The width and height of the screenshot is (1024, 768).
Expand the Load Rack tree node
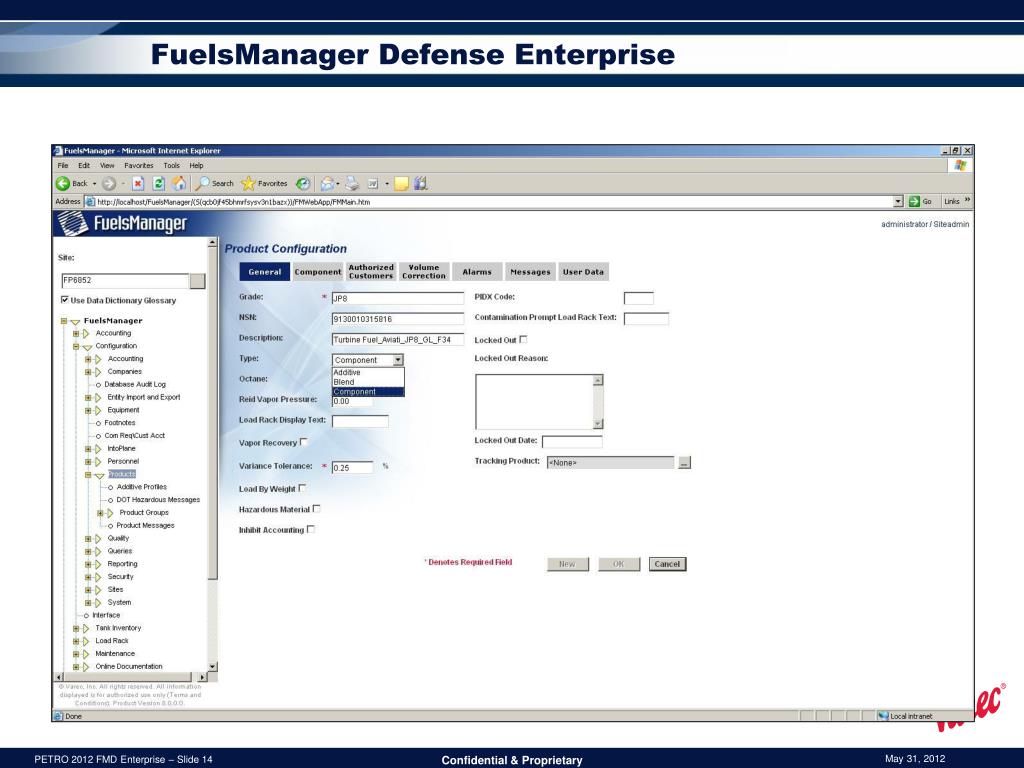[x=76, y=641]
